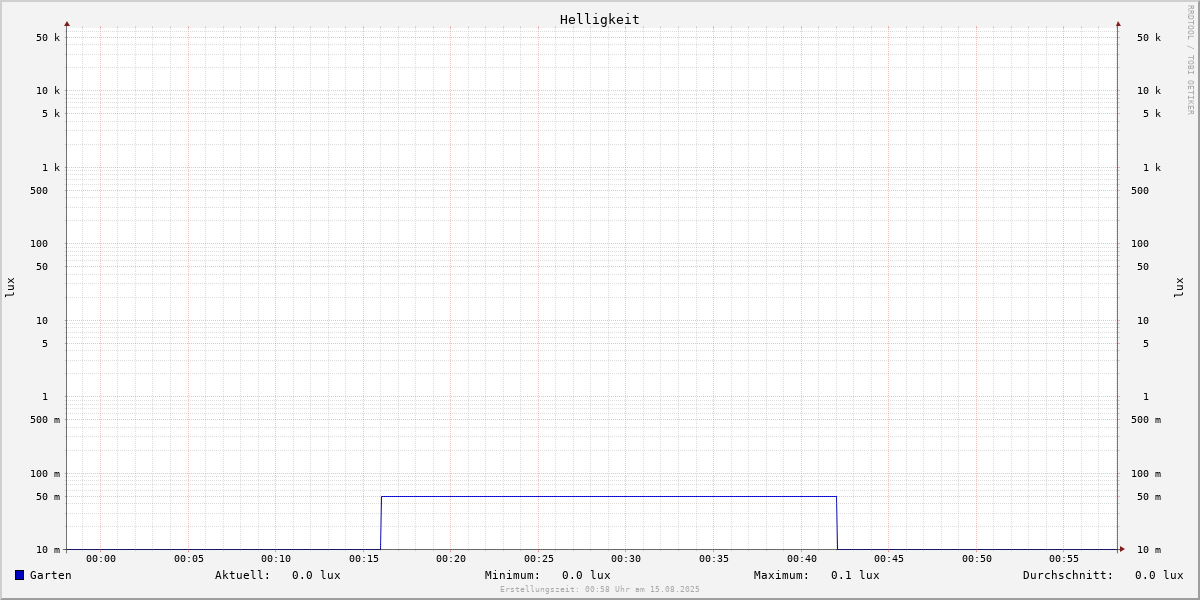Select "50 m" on the left axis
The image size is (1200, 600).
(48, 497)
